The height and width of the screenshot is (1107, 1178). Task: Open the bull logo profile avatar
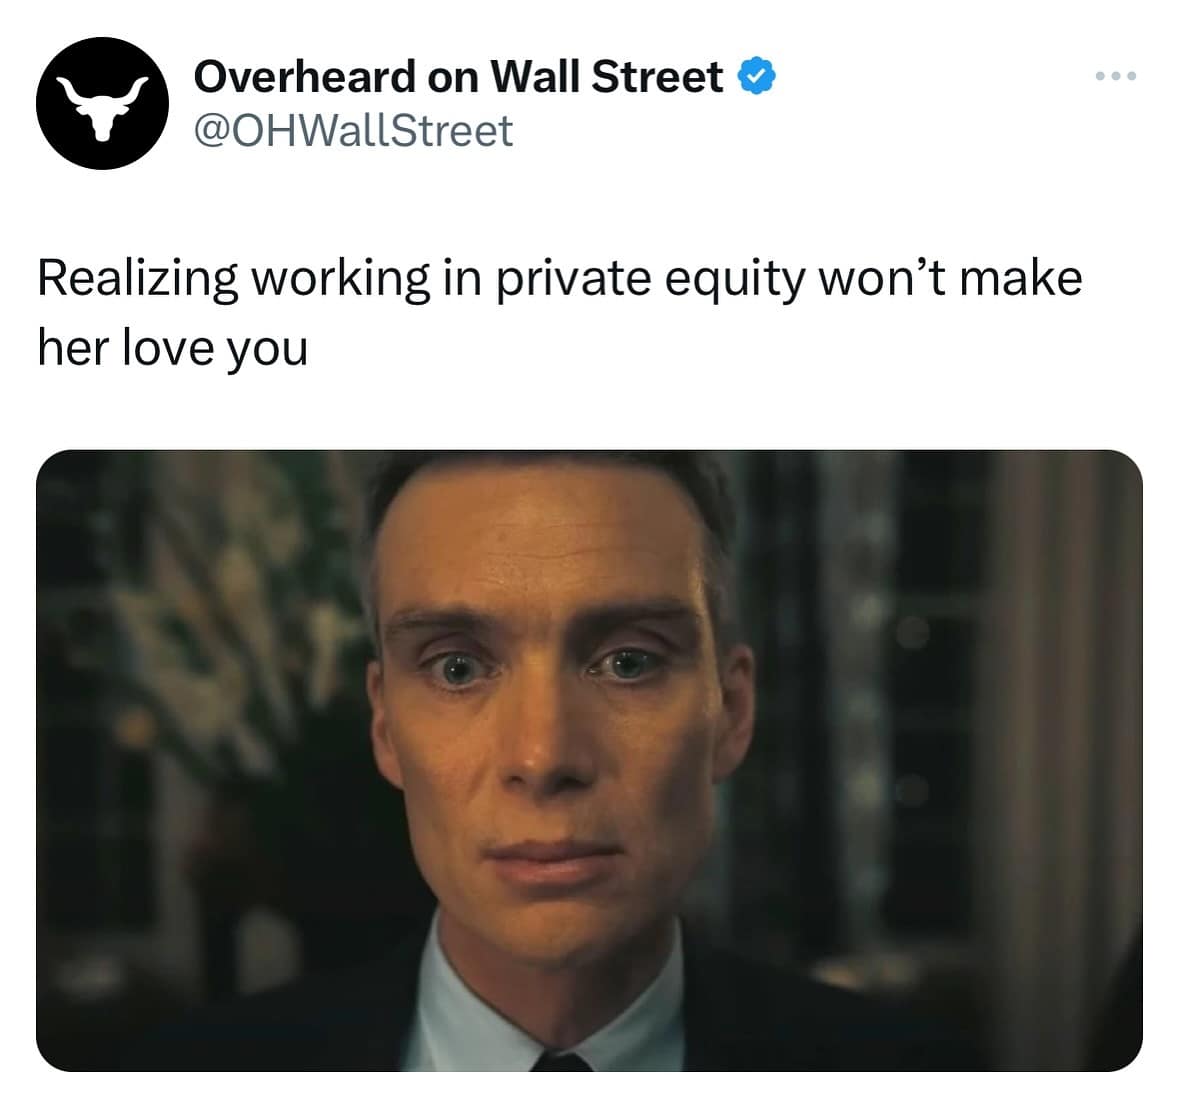[102, 103]
